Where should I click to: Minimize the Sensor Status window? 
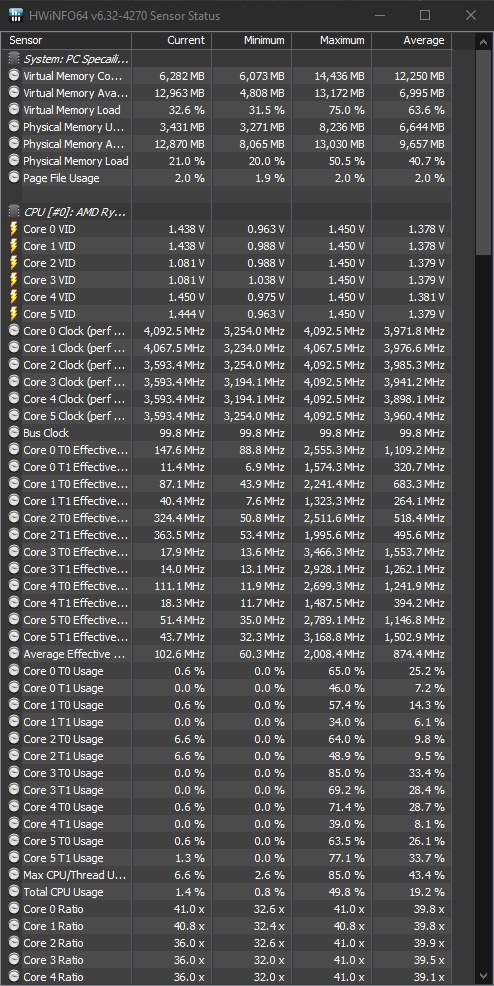379,15
